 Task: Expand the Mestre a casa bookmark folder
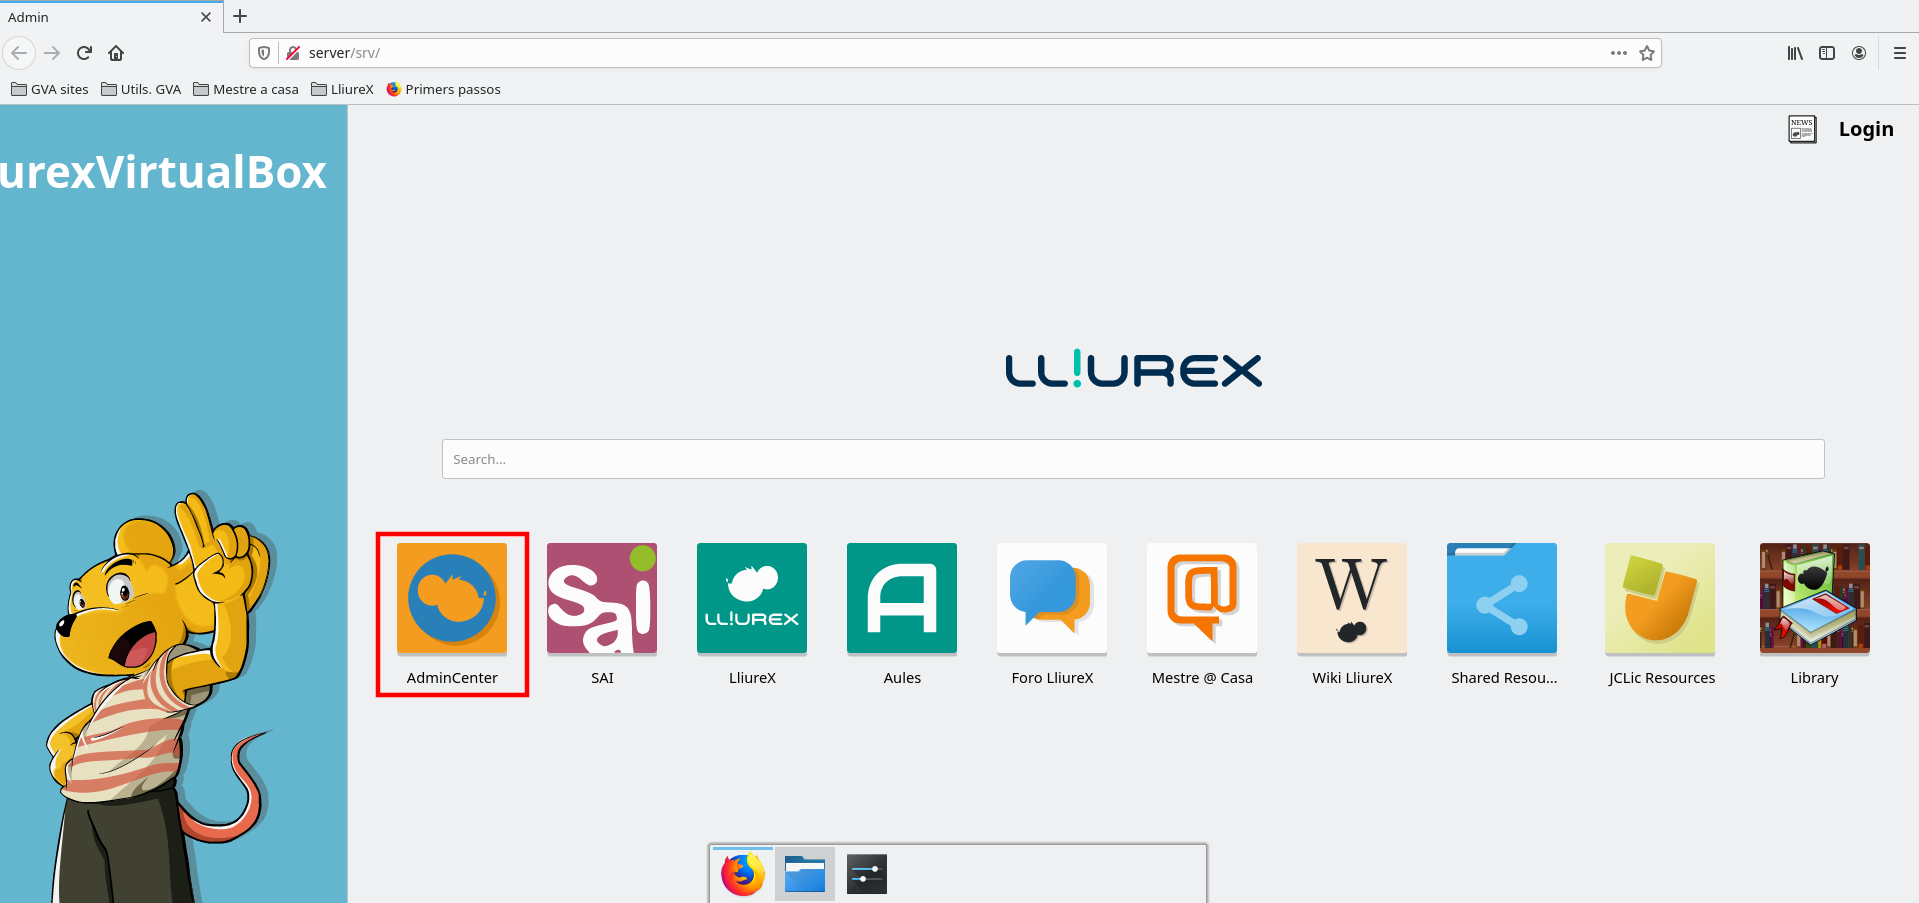pyautogui.click(x=246, y=89)
